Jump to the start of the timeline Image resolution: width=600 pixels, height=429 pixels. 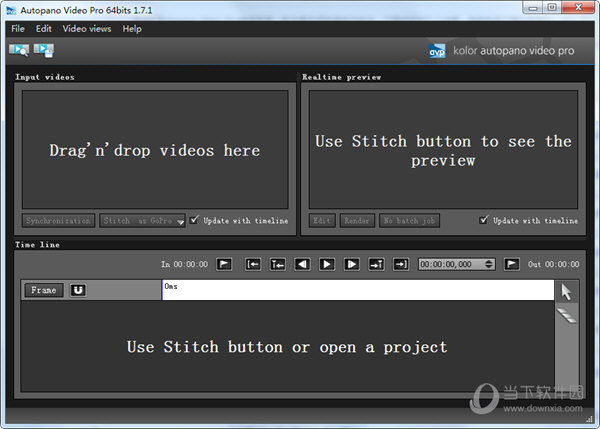tap(253, 264)
